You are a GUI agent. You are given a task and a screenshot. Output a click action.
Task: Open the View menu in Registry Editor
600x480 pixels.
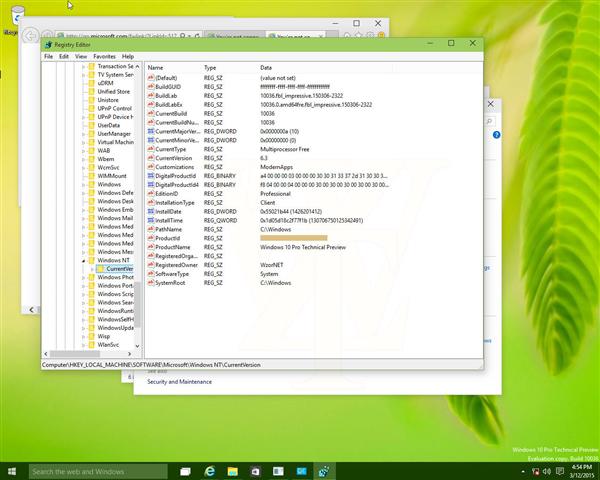(81, 56)
